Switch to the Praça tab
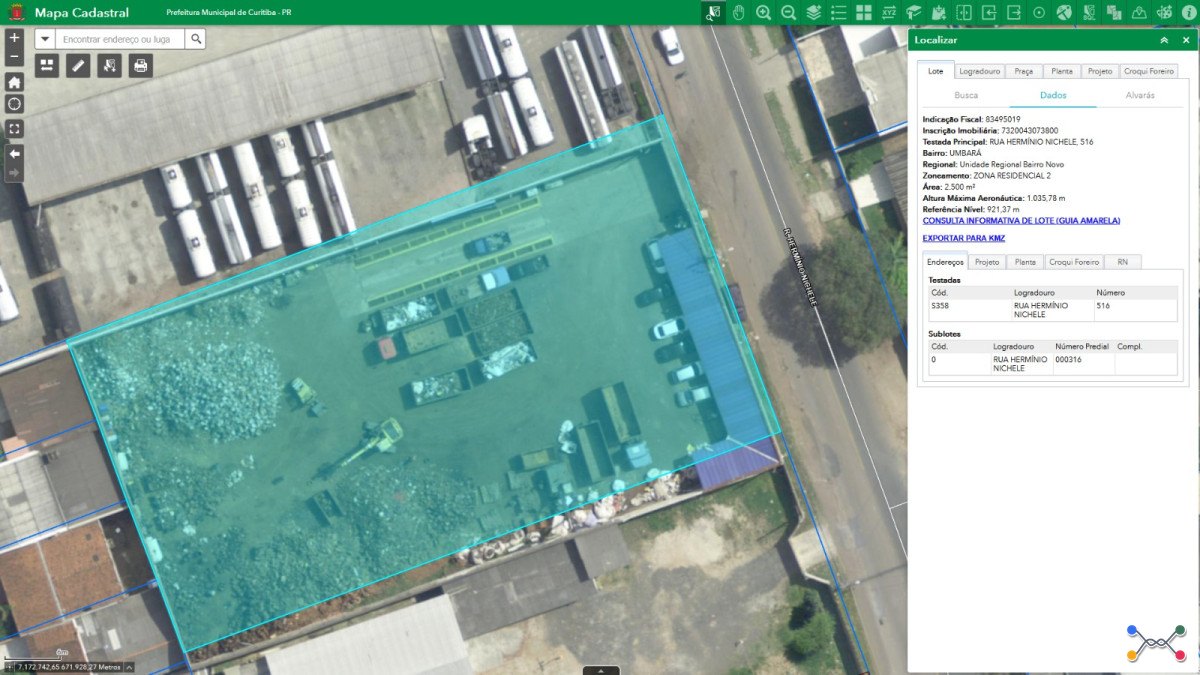The width and height of the screenshot is (1200, 675). (x=1024, y=71)
